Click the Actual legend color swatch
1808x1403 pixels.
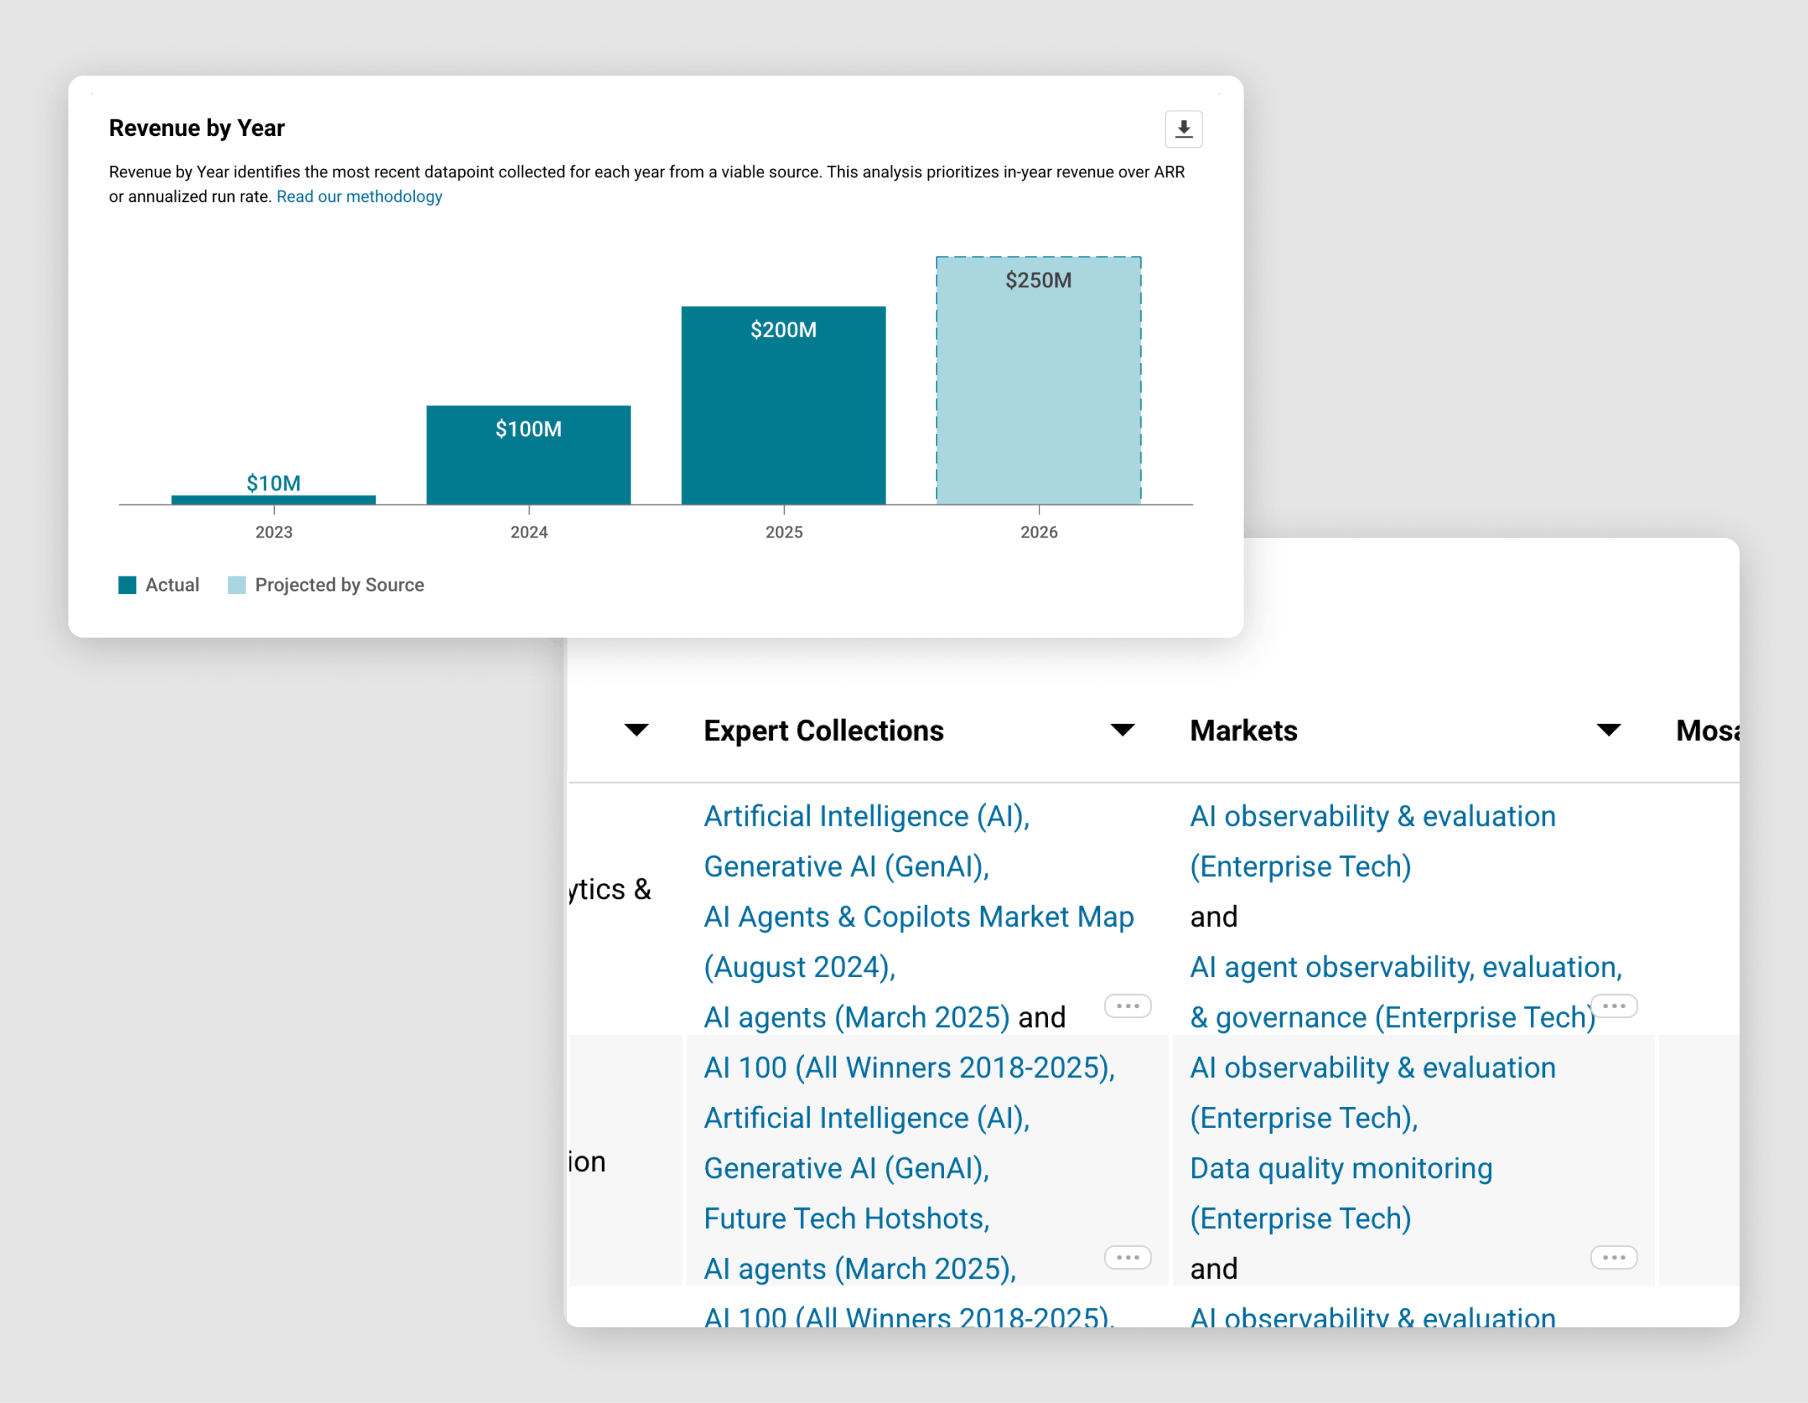pos(127,585)
